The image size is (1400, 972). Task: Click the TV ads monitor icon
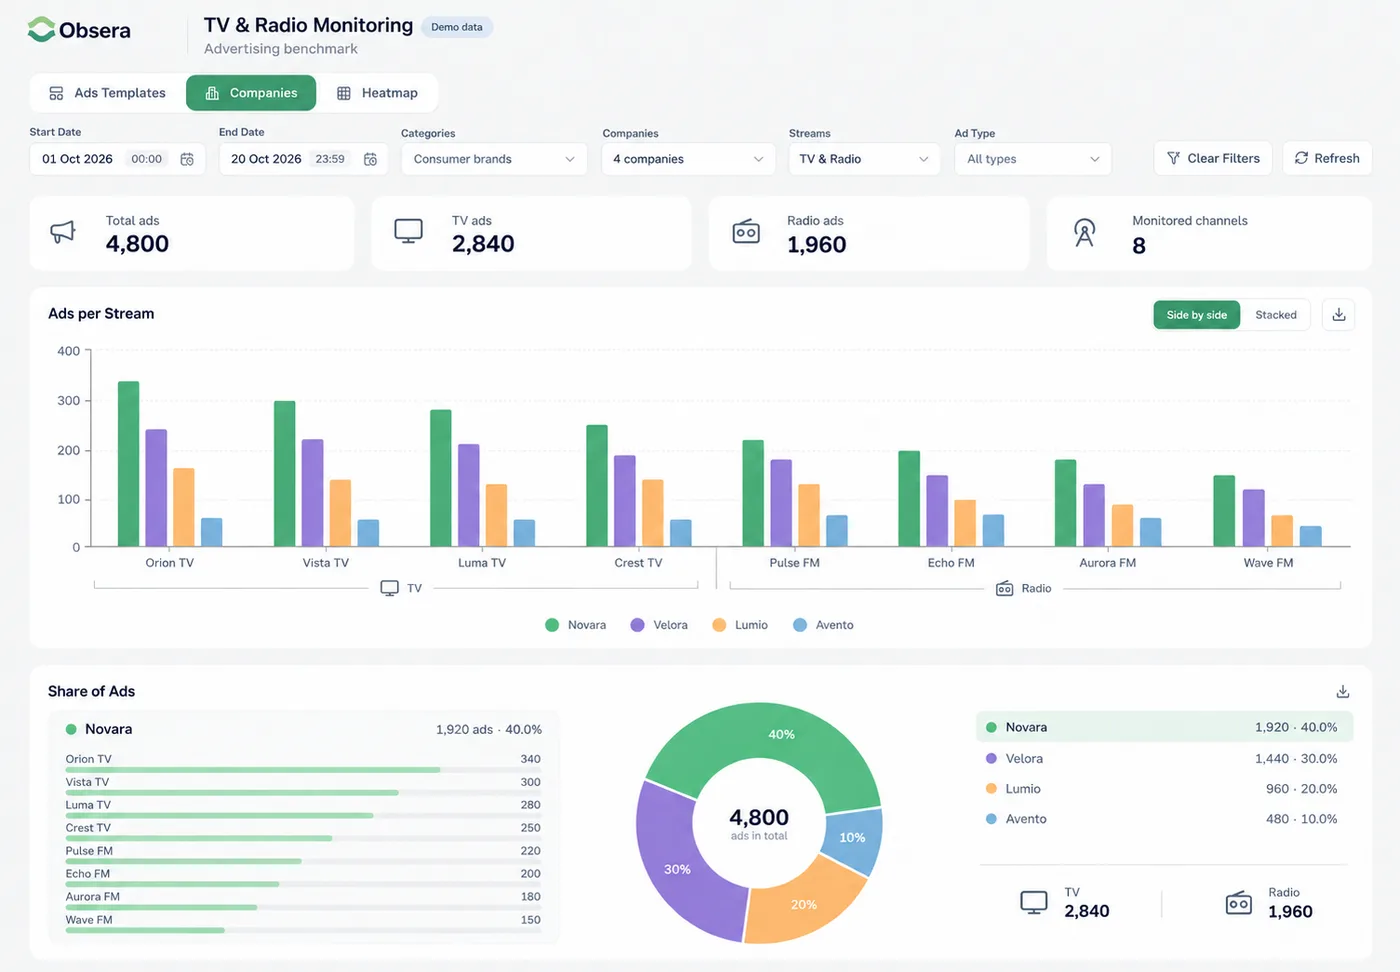[x=408, y=232]
